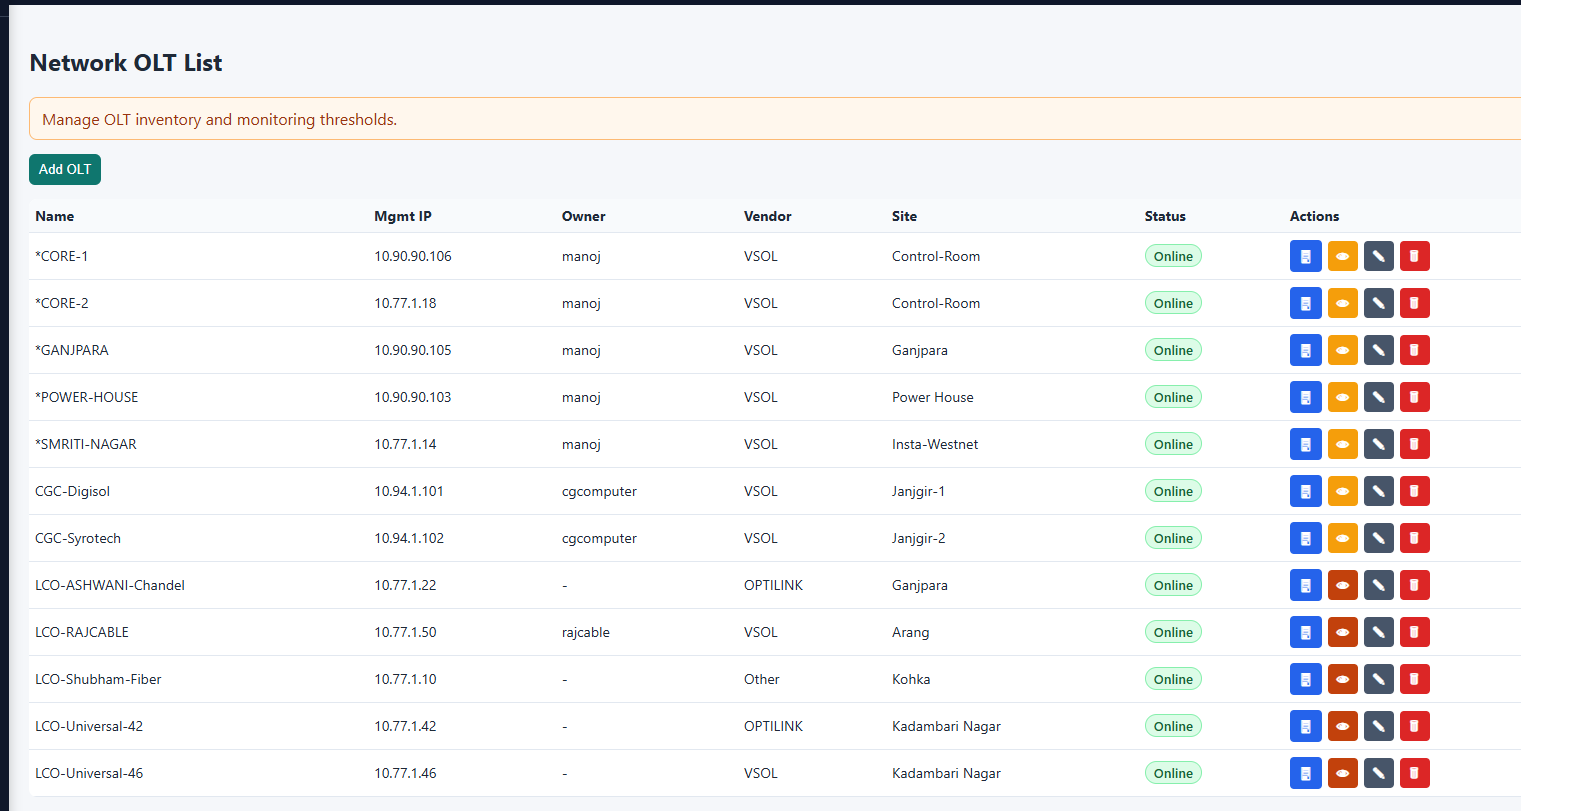Image resolution: width=1578 pixels, height=811 pixels.
Task: Toggle the eye icon for *CORE-1
Action: click(x=1342, y=256)
